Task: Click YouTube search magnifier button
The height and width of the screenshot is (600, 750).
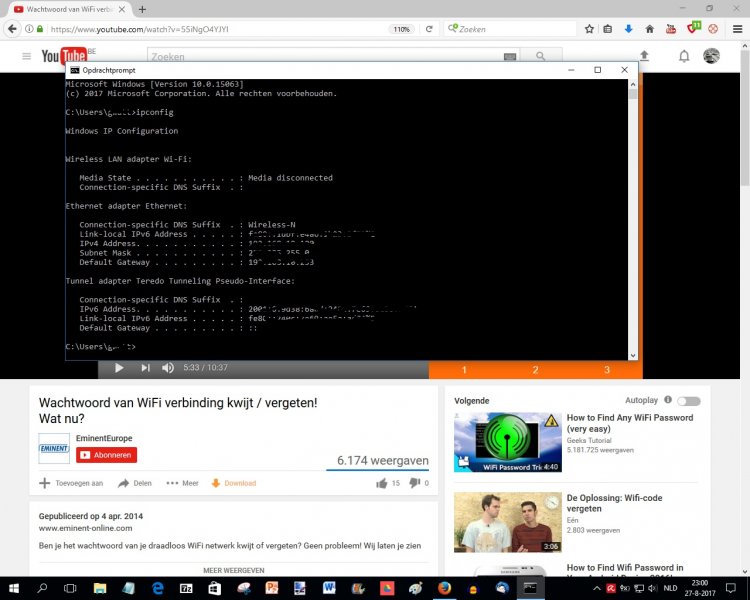Action: coord(540,56)
